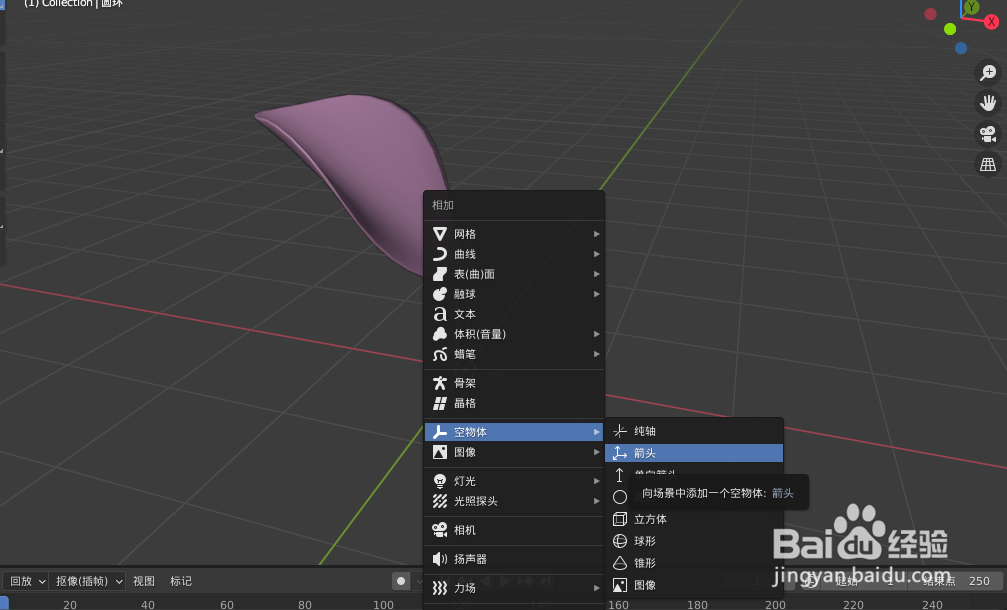The height and width of the screenshot is (610, 1007).
Task: Open the 视图 menu in the timeline header
Action: (142, 580)
